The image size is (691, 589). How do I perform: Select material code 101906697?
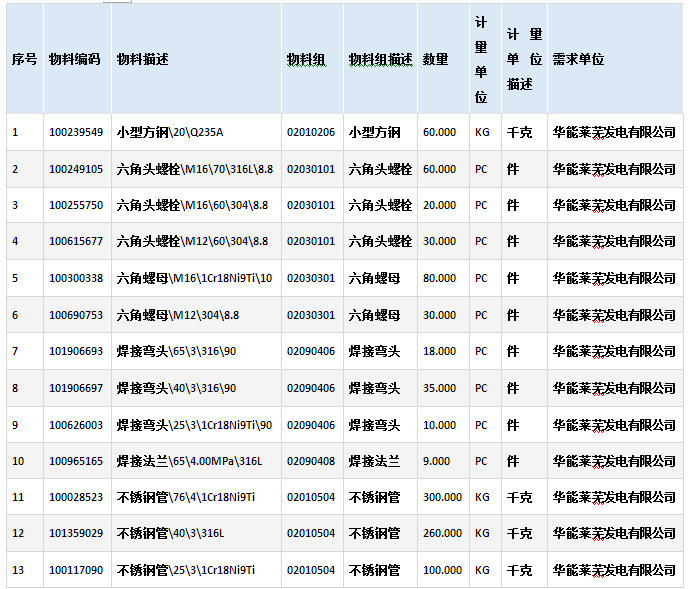pyautogui.click(x=76, y=389)
